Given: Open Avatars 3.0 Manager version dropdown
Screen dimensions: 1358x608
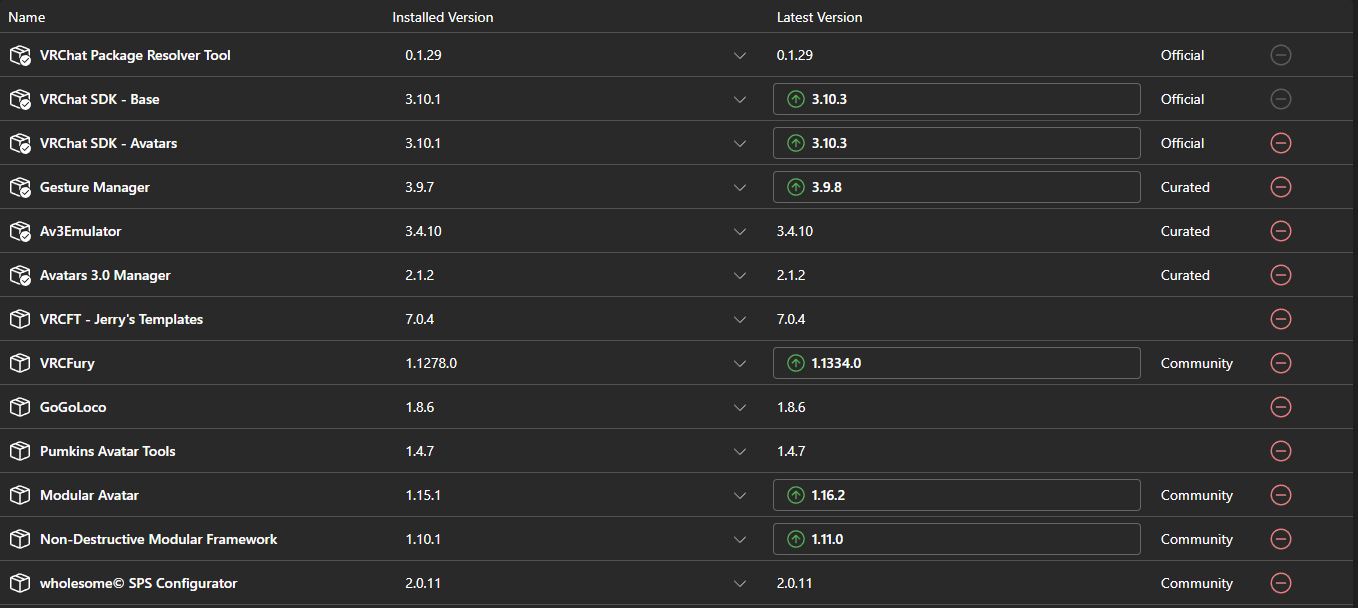Looking at the screenshot, I should 740,276.
